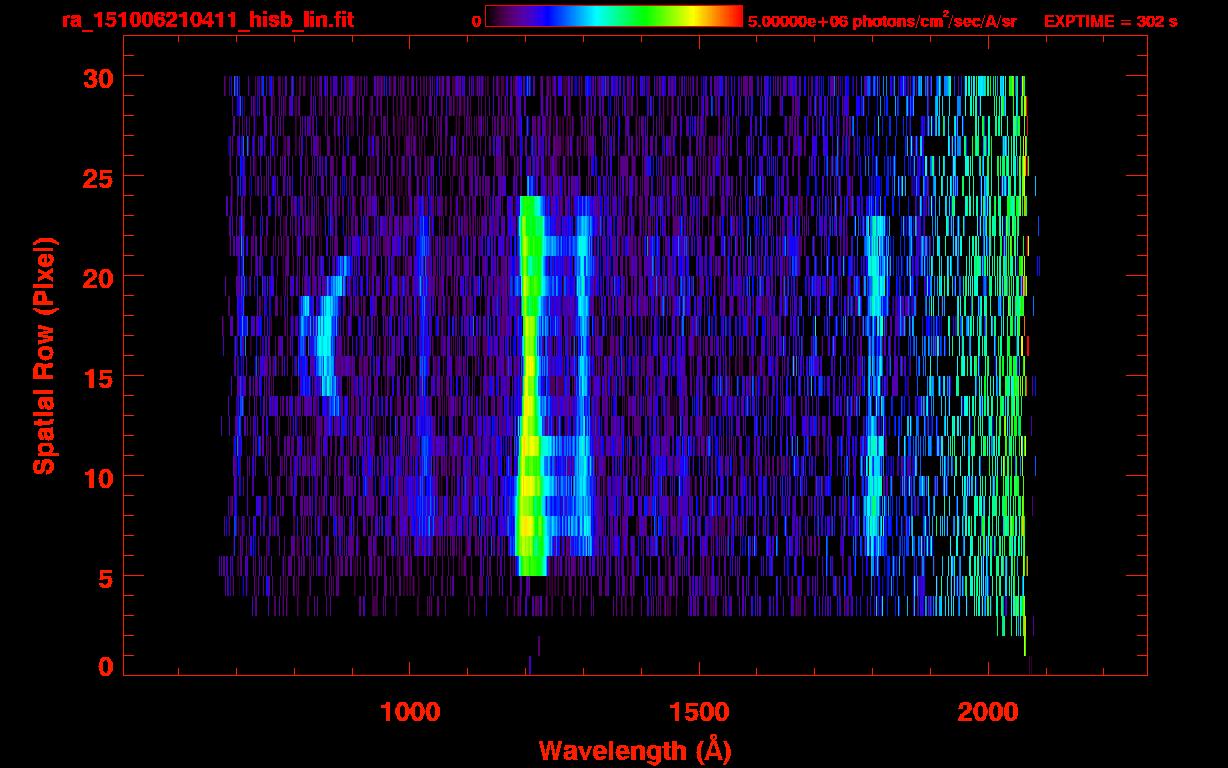Click the red end of the color bar
Viewport: 1228px width, 768px height.
coord(735,17)
